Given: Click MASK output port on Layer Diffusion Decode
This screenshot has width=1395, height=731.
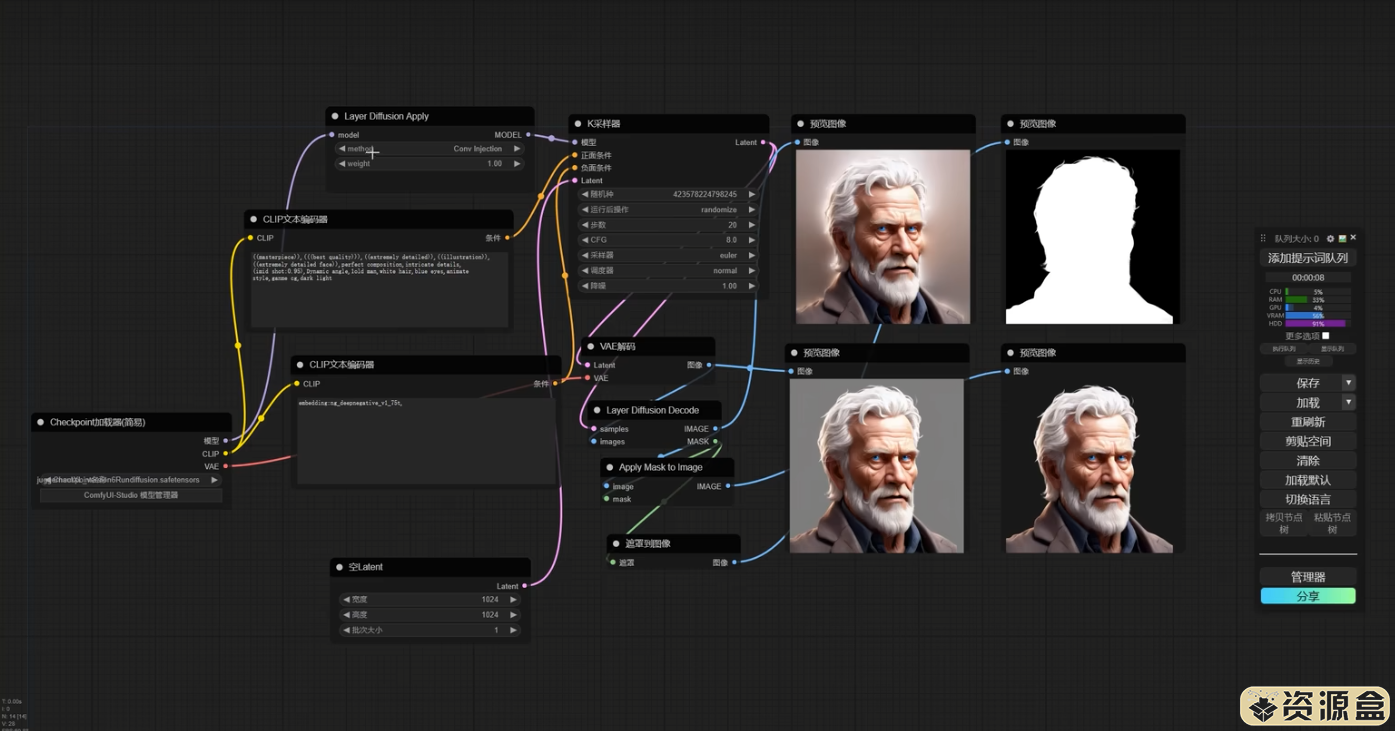Looking at the screenshot, I should [x=715, y=441].
